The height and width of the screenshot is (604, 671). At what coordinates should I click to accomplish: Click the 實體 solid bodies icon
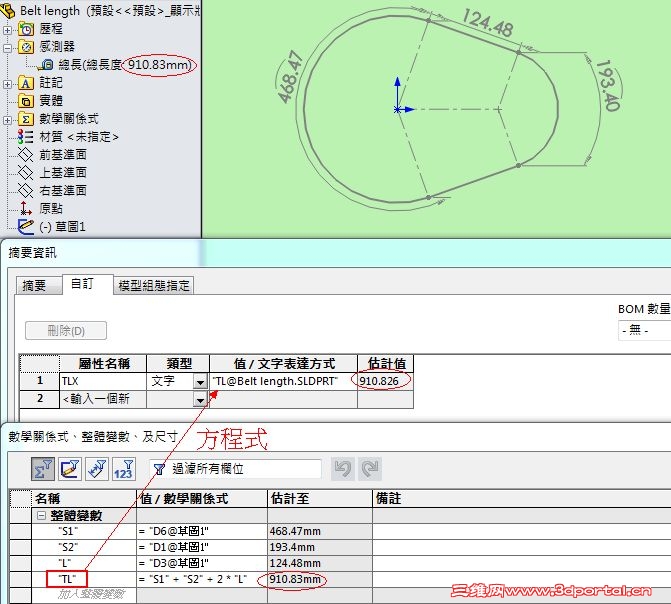[26, 101]
